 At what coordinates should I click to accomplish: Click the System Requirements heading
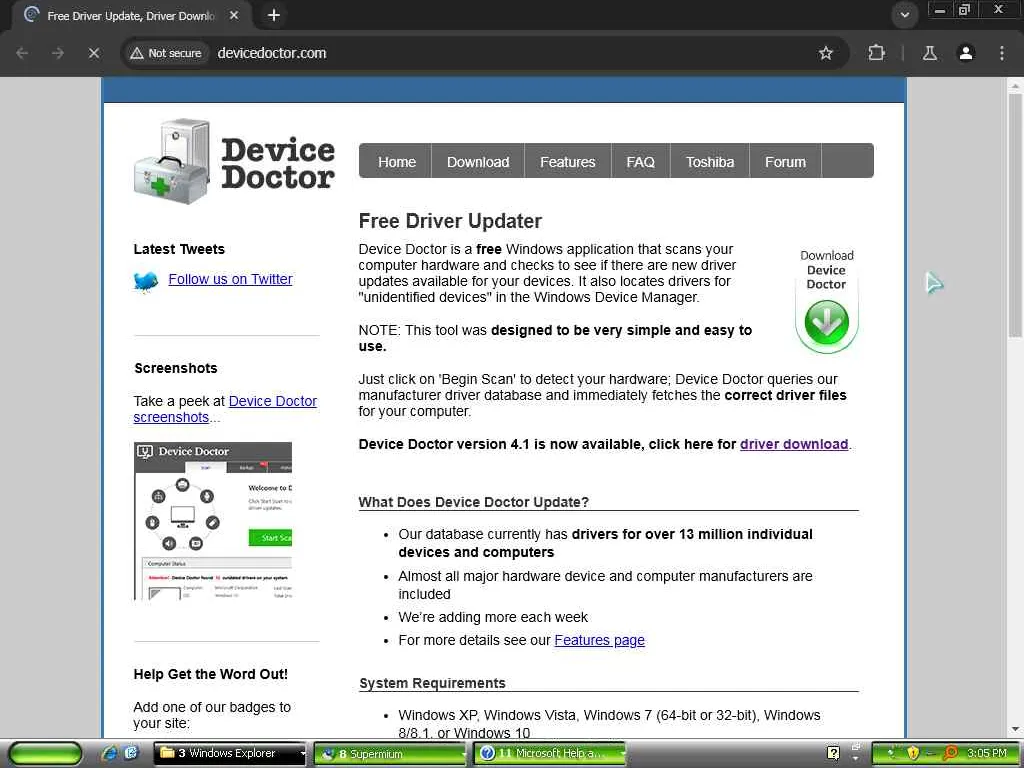(432, 683)
